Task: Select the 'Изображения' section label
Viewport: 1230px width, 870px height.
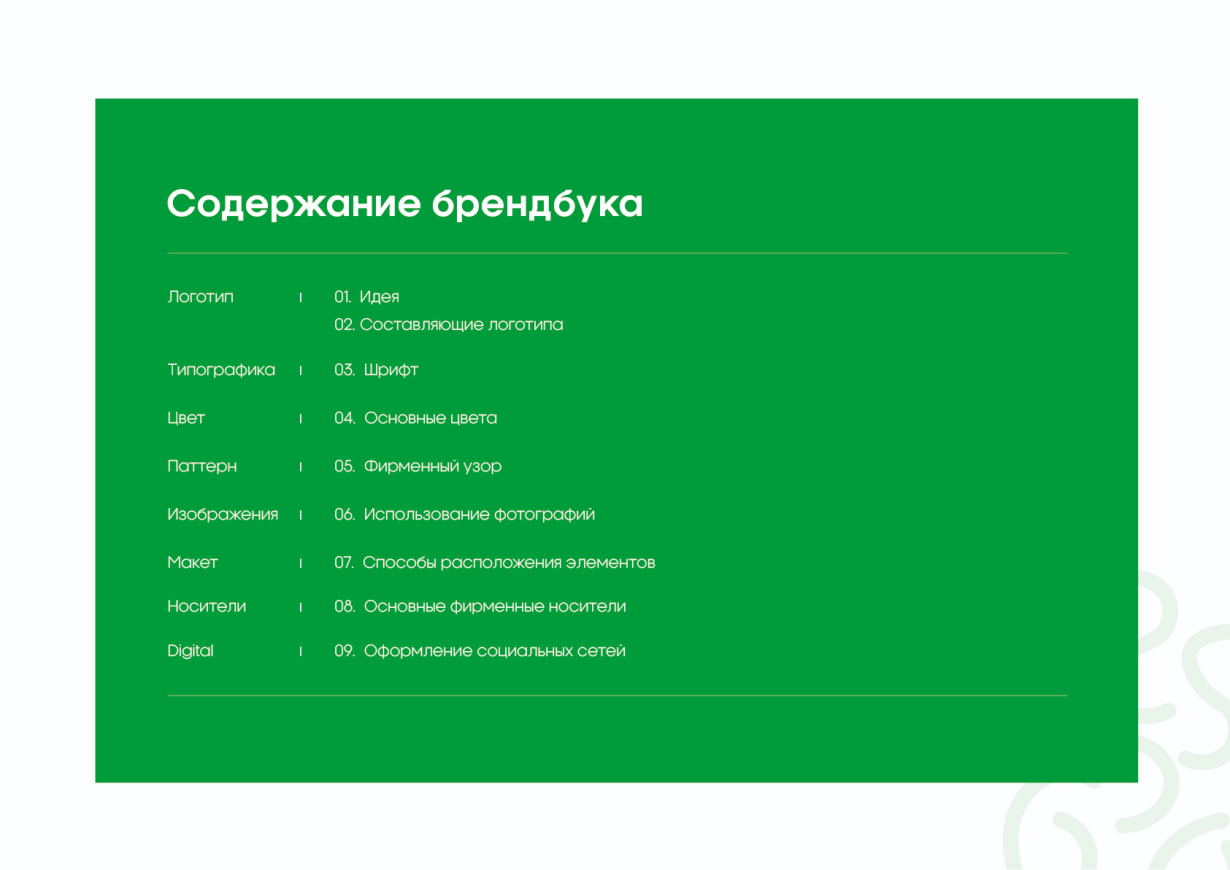Action: click(x=223, y=514)
